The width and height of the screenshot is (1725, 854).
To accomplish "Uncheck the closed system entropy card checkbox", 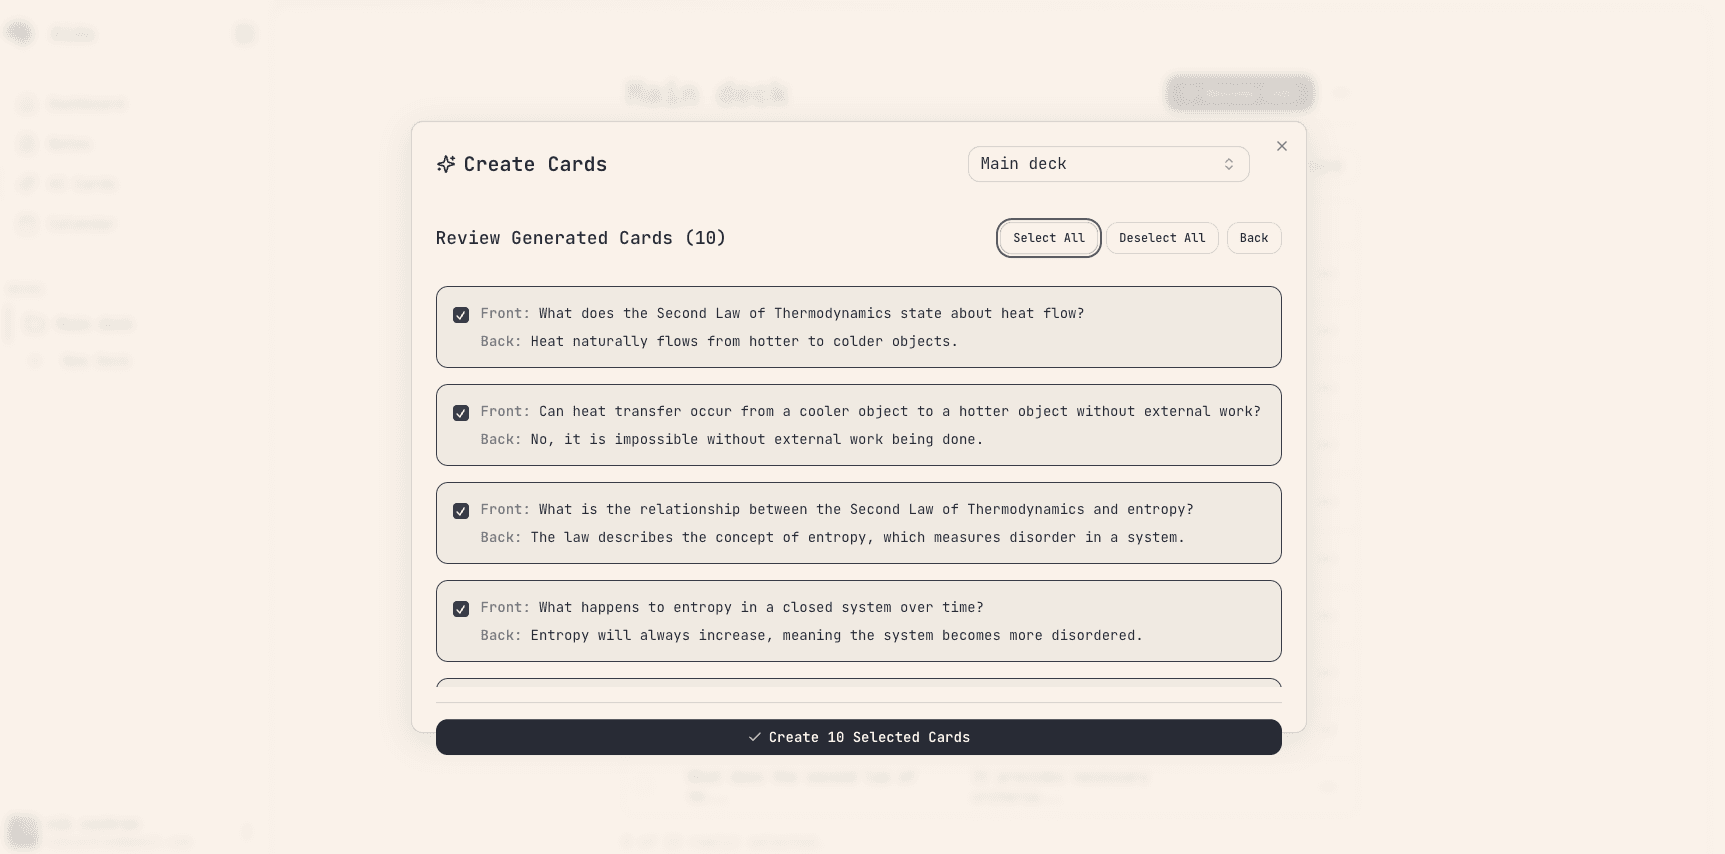I will (461, 609).
